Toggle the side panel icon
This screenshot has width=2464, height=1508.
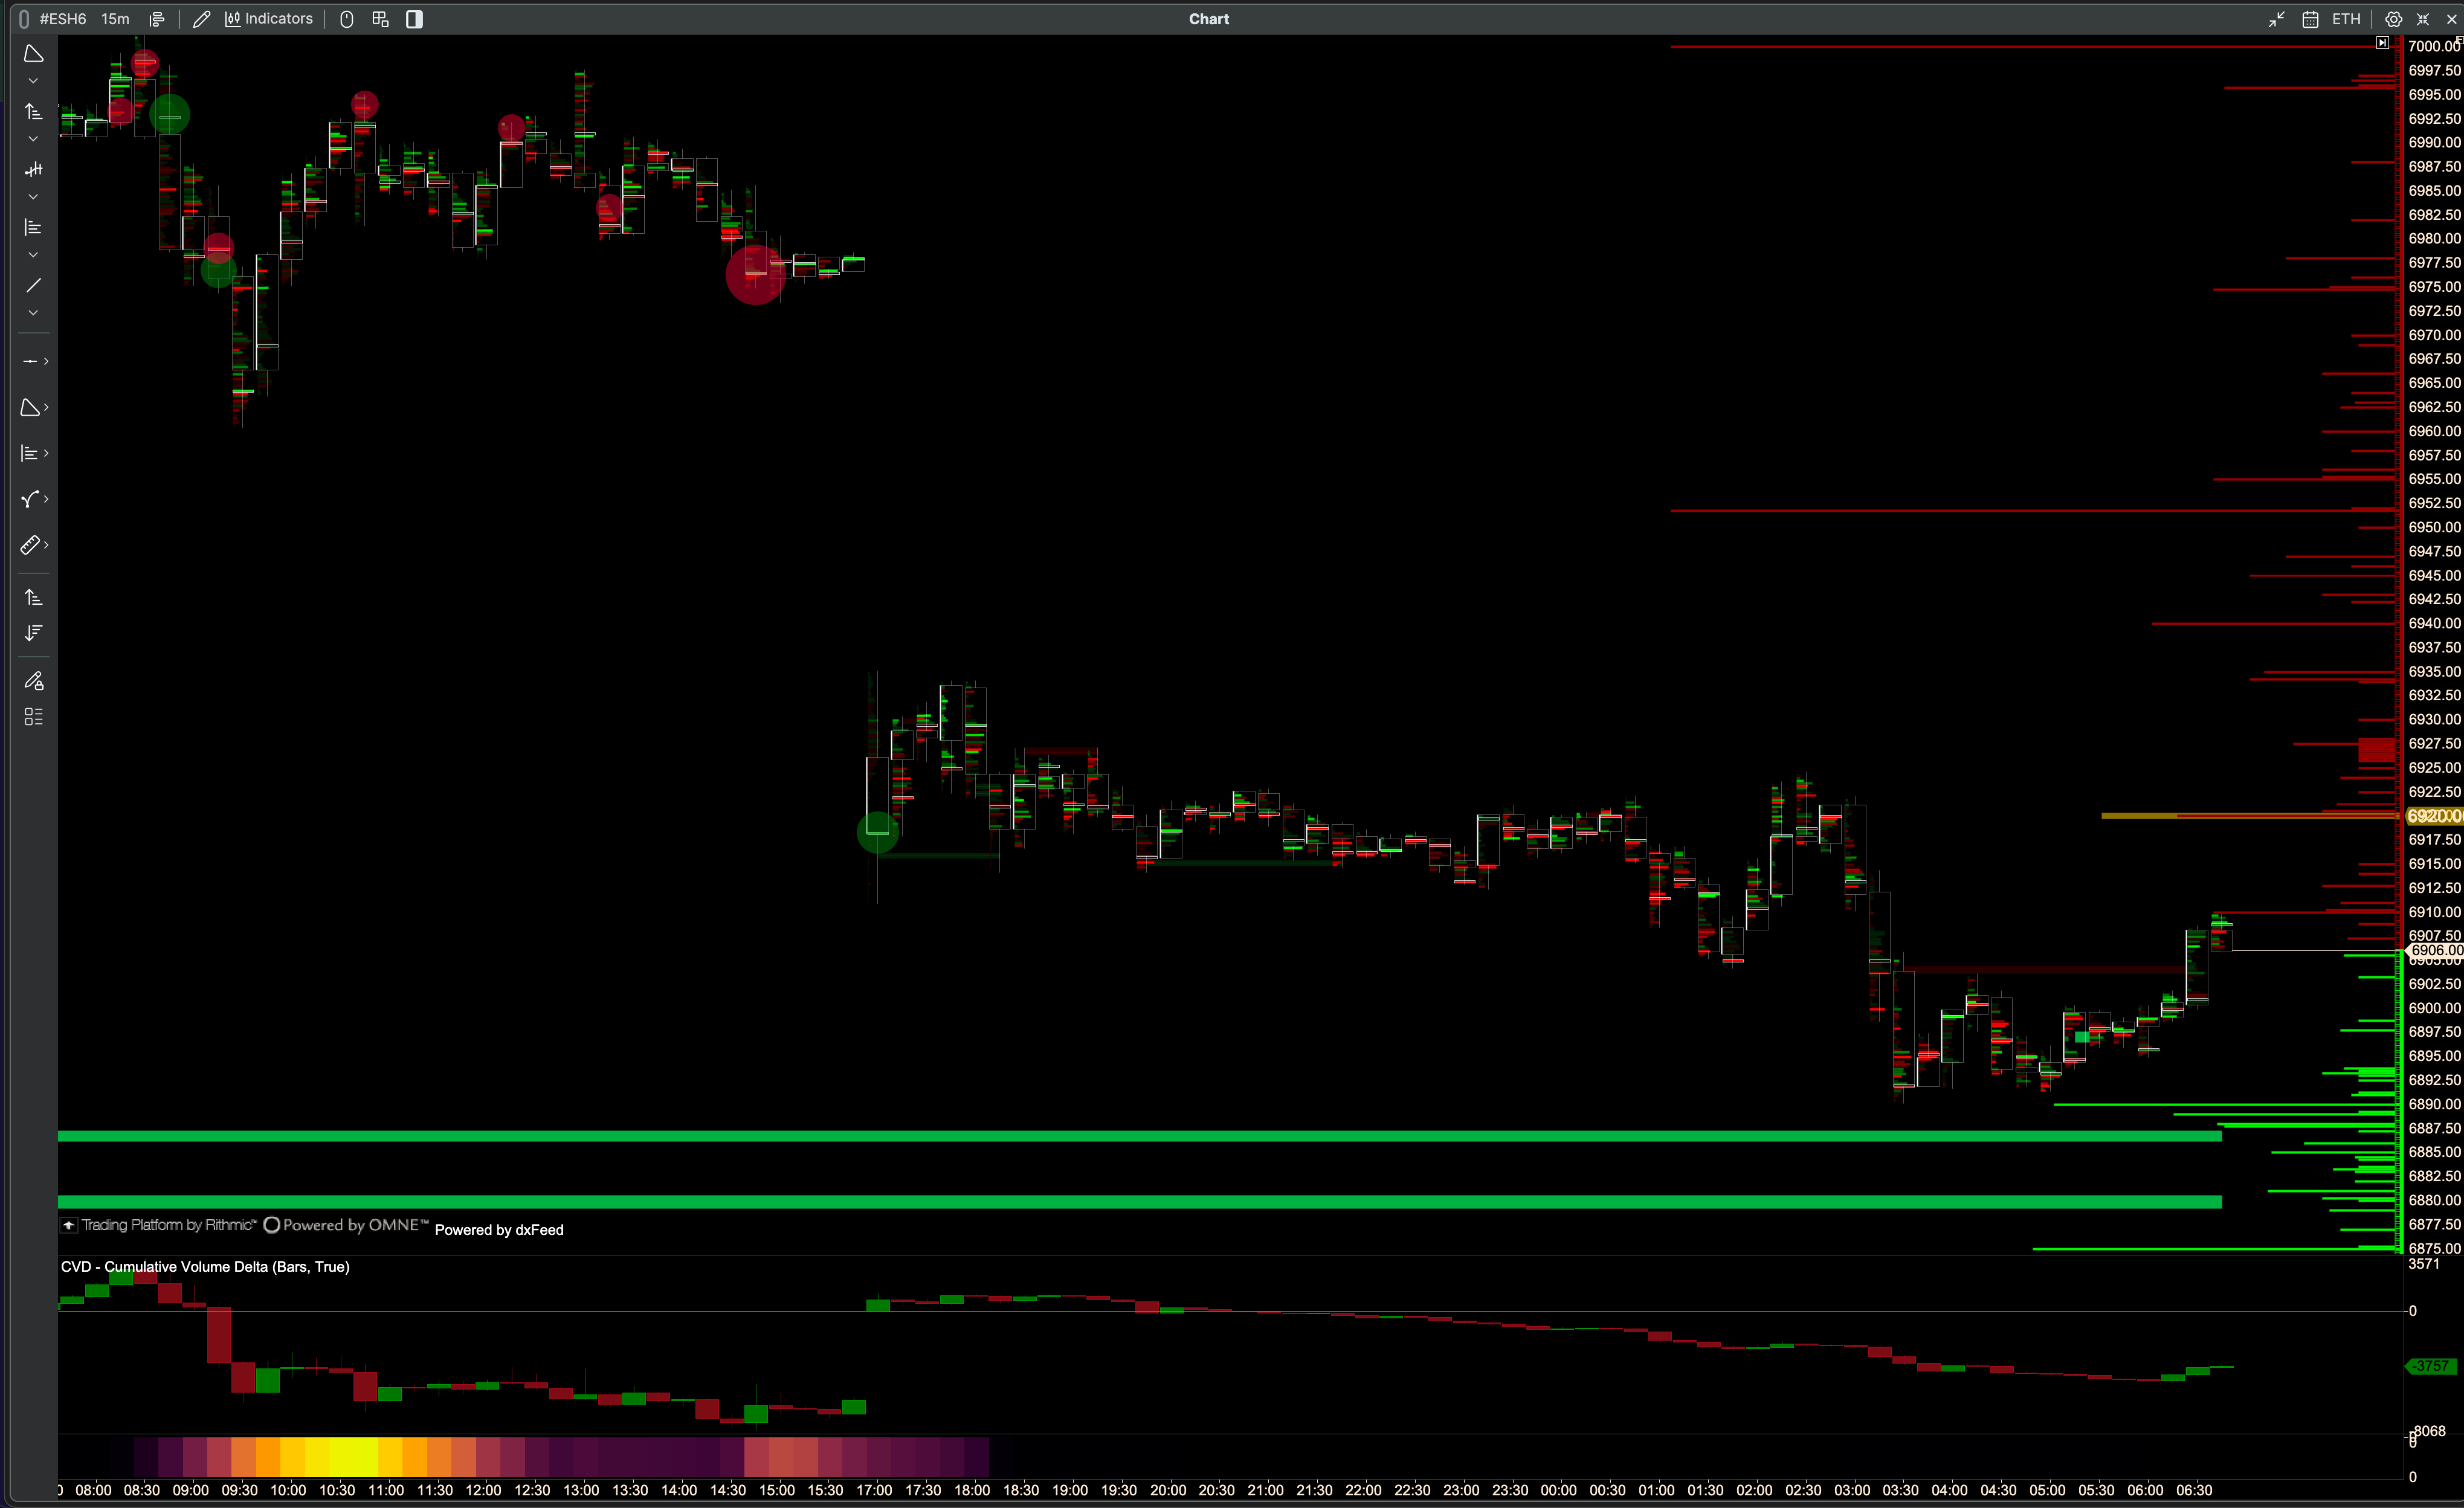pos(414,19)
